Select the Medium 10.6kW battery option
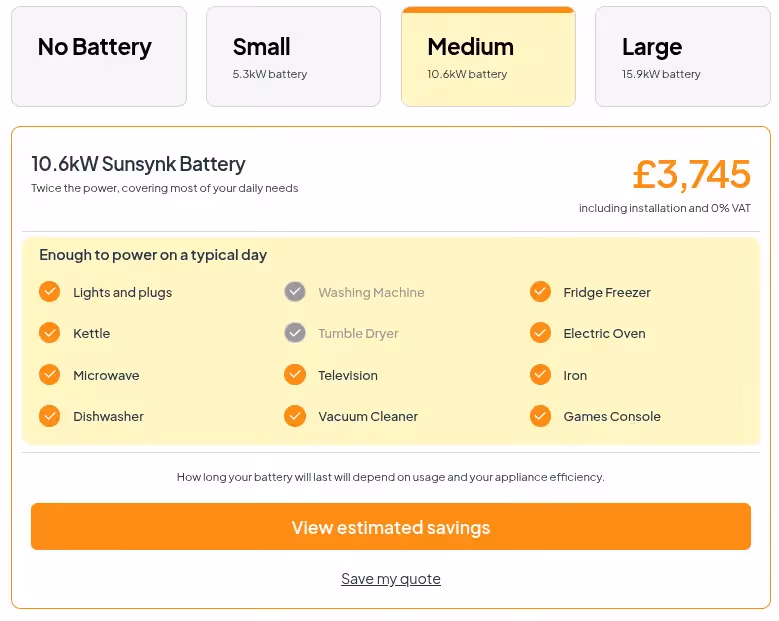The image size is (779, 621). coord(488,57)
